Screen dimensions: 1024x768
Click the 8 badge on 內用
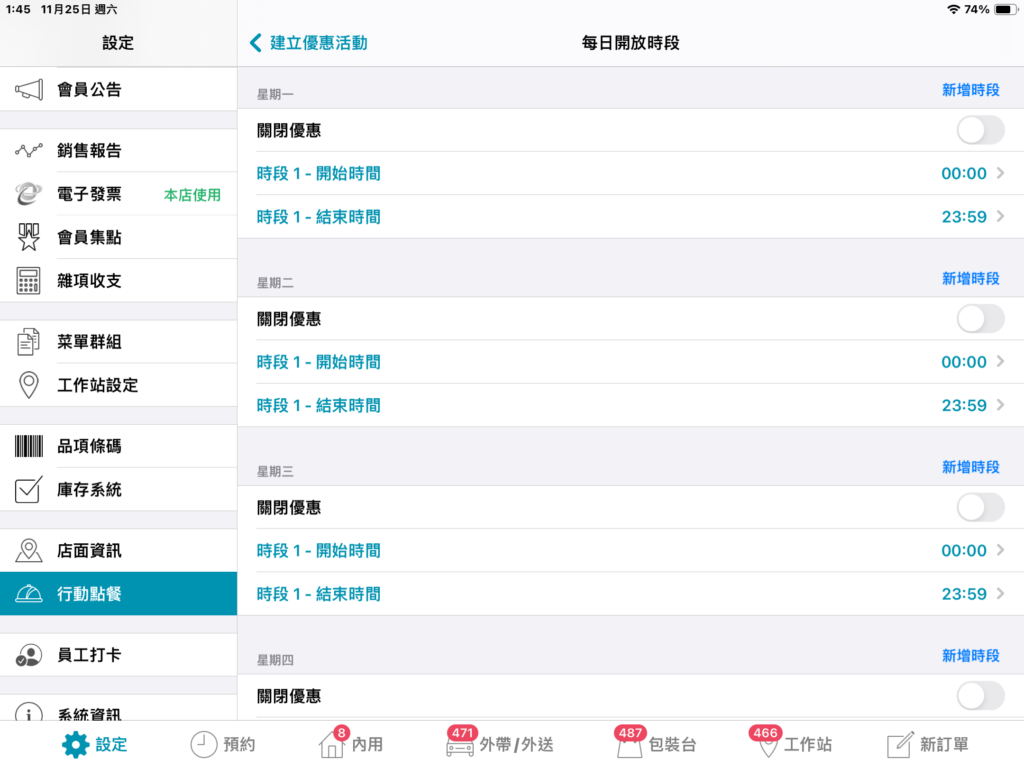(x=341, y=733)
